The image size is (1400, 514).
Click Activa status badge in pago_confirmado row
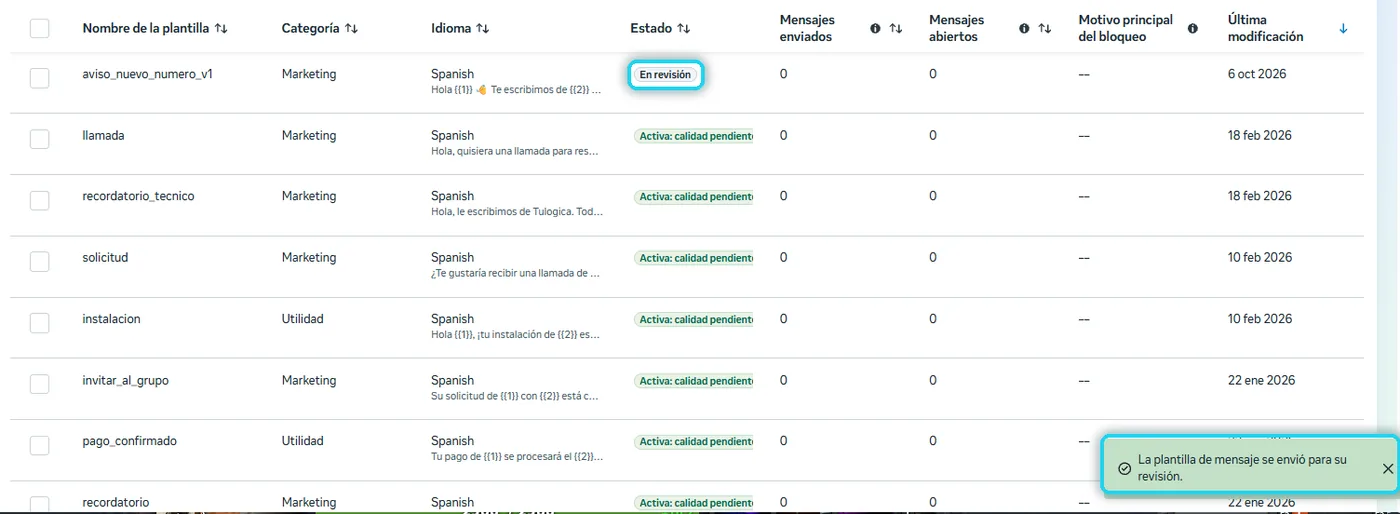693,442
